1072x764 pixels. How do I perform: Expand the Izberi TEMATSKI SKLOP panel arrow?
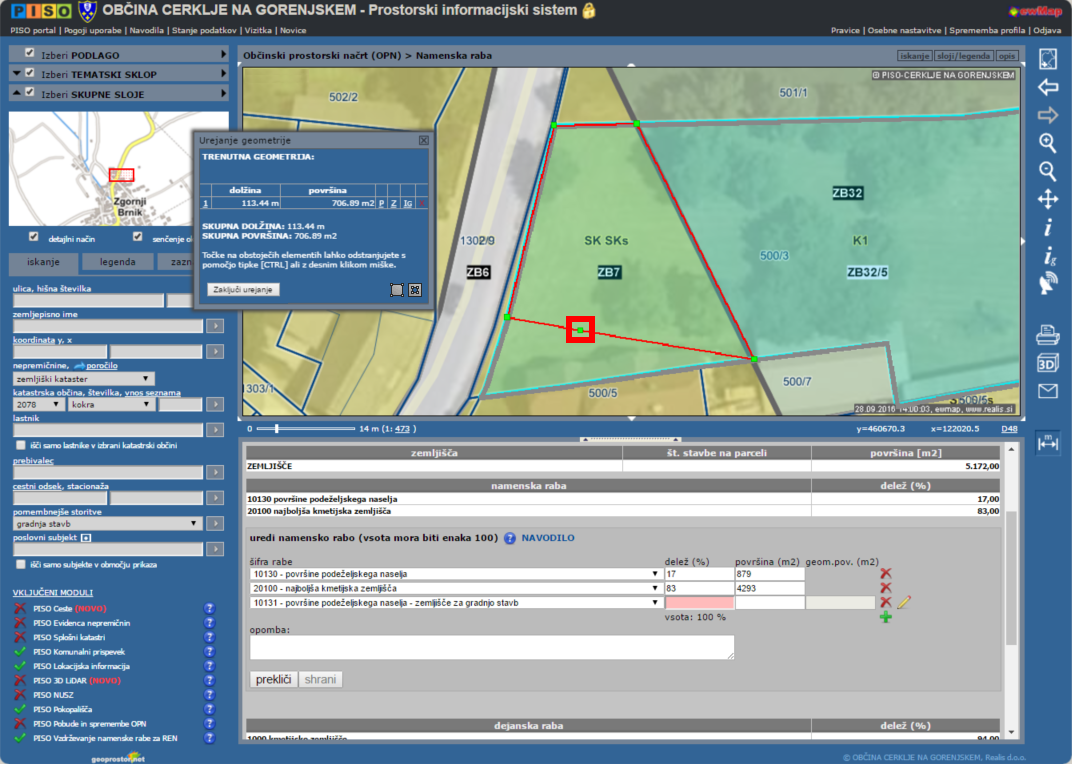(x=223, y=74)
